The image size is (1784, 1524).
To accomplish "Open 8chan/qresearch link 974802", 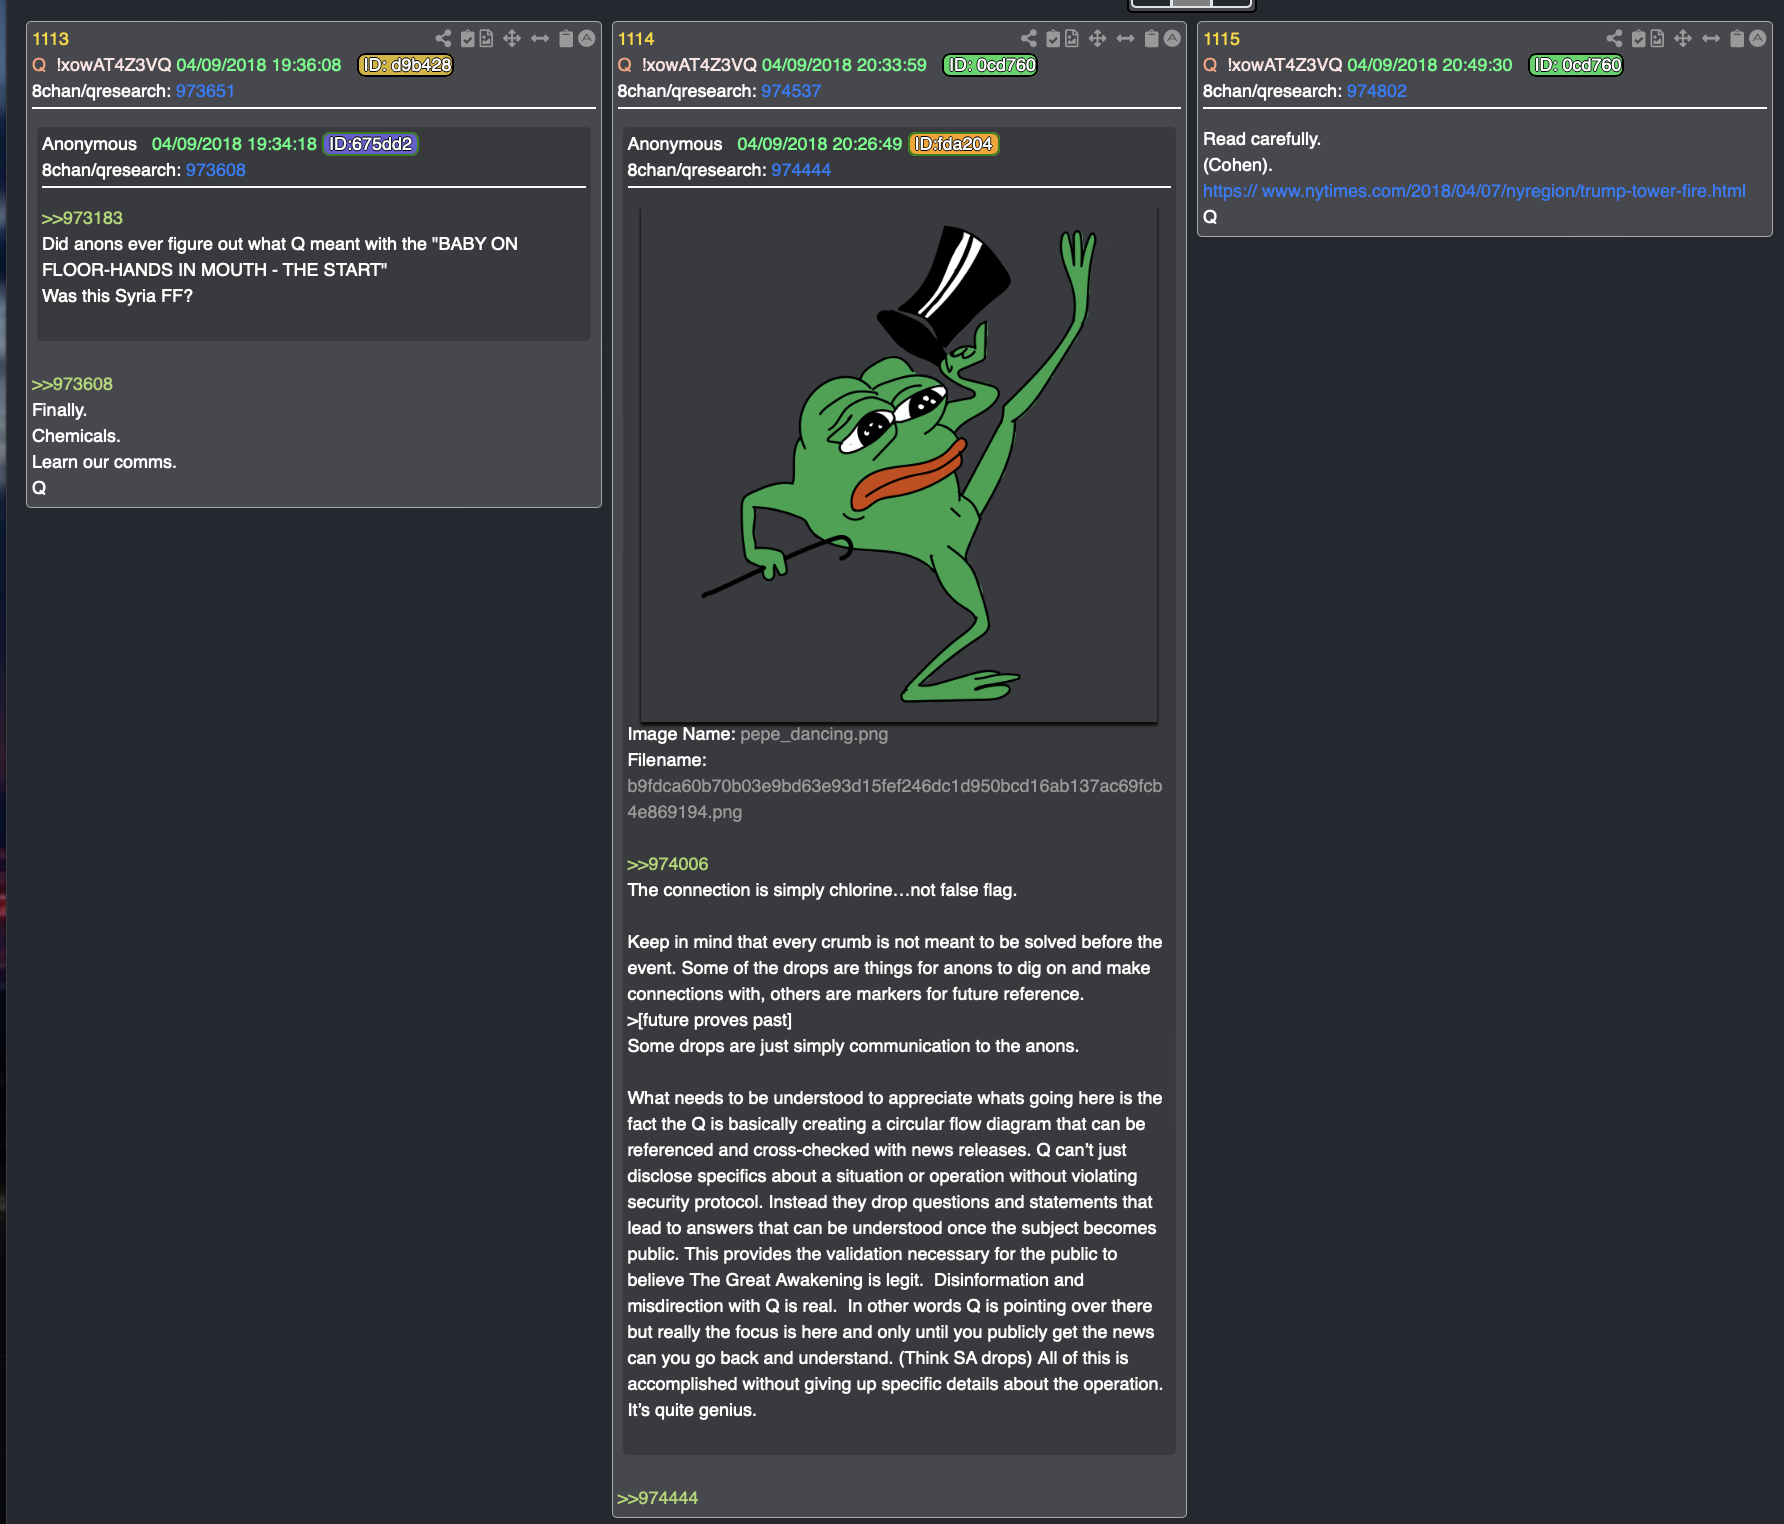I will 1376,91.
